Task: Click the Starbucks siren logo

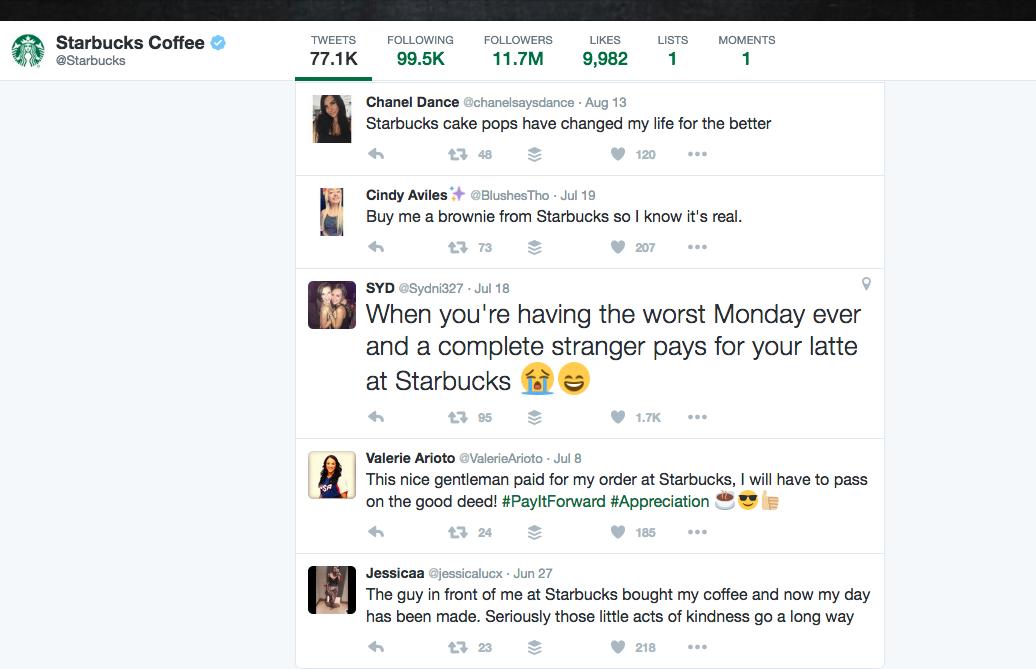Action: point(28,50)
